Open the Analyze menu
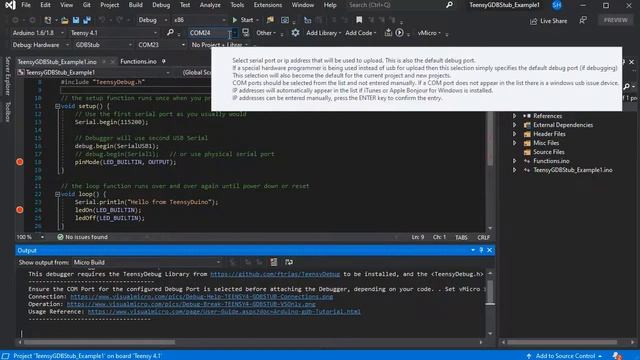The image size is (640, 360). [210, 5]
